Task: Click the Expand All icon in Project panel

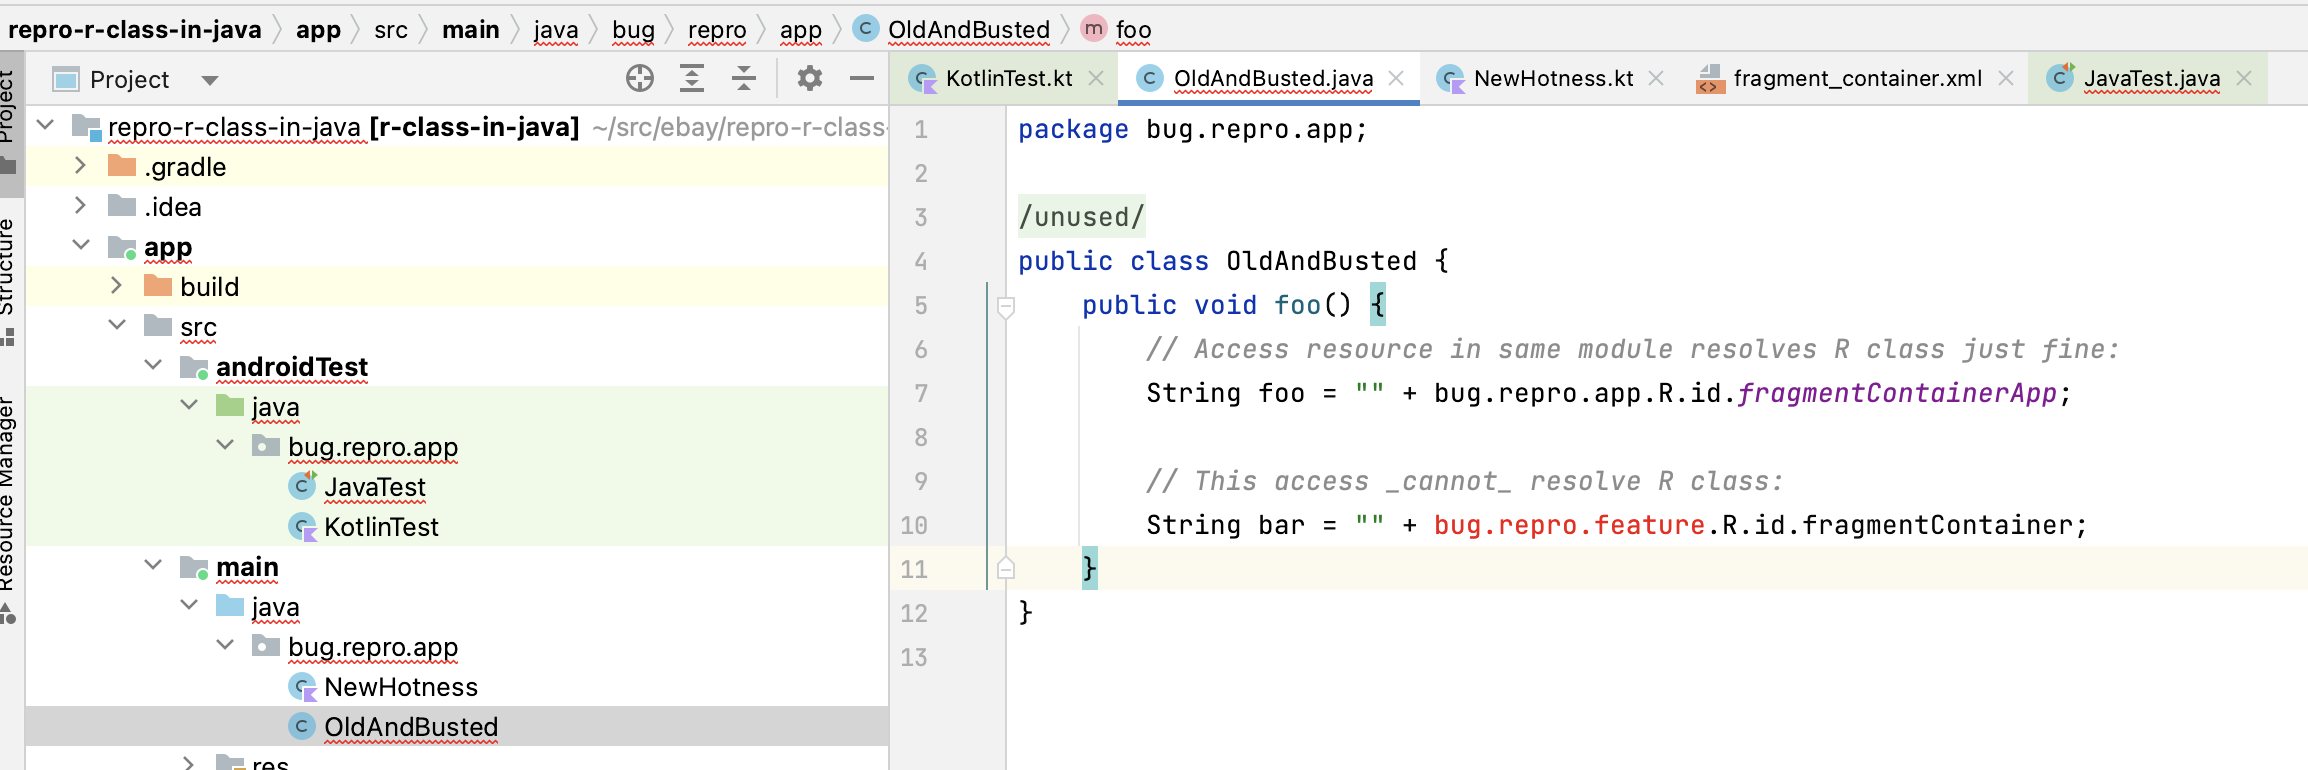Action: coord(692,78)
